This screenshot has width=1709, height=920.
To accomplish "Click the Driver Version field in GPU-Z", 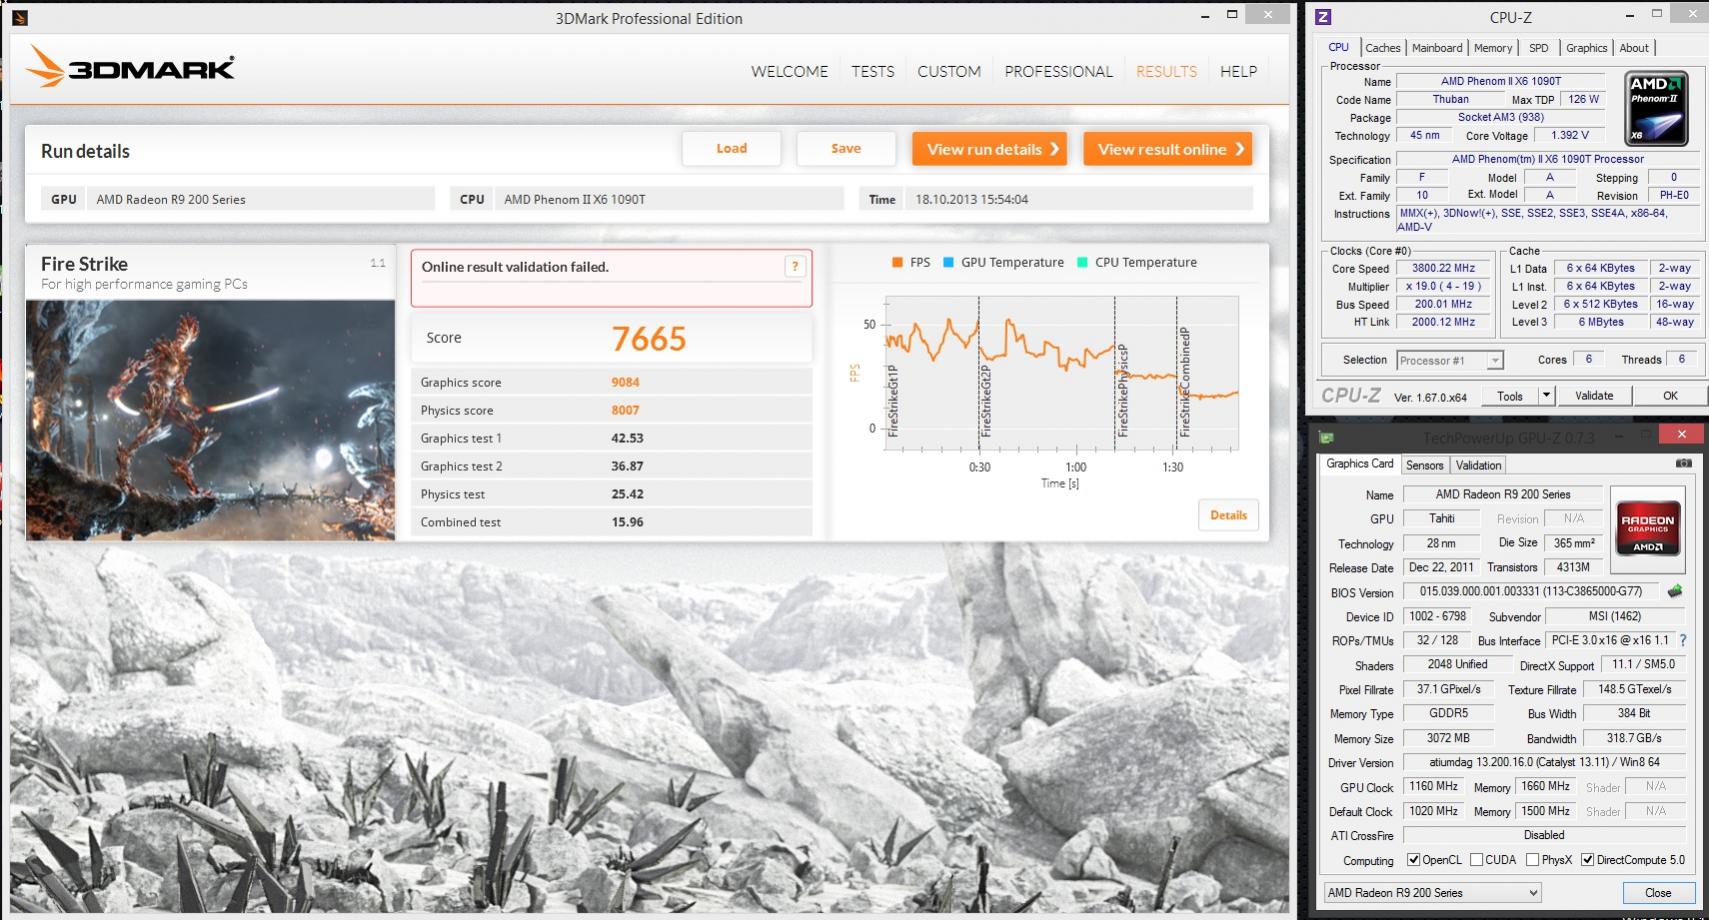I will click(x=1544, y=762).
